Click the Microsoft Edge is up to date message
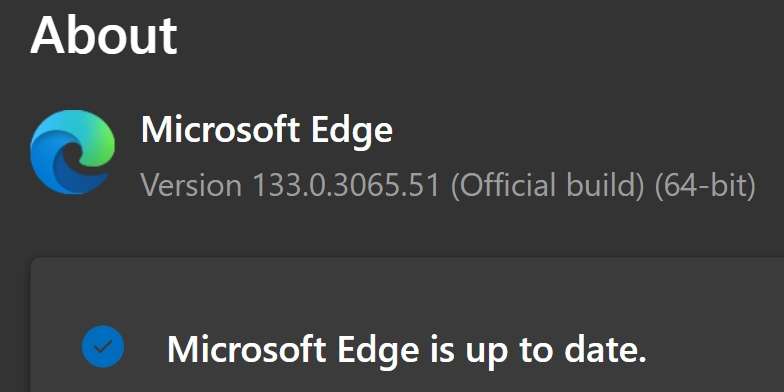The image size is (784, 392). [x=406, y=350]
